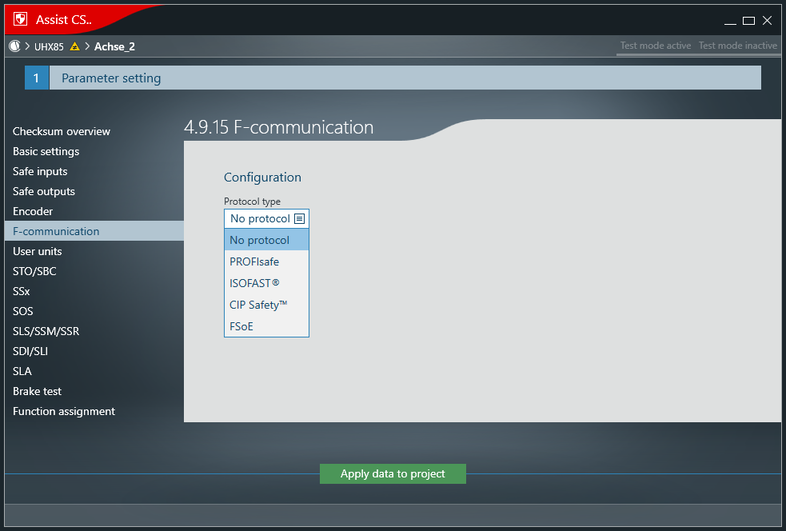Image resolution: width=786 pixels, height=531 pixels.
Task: Open the Encoder settings page
Action: pyautogui.click(x=33, y=211)
